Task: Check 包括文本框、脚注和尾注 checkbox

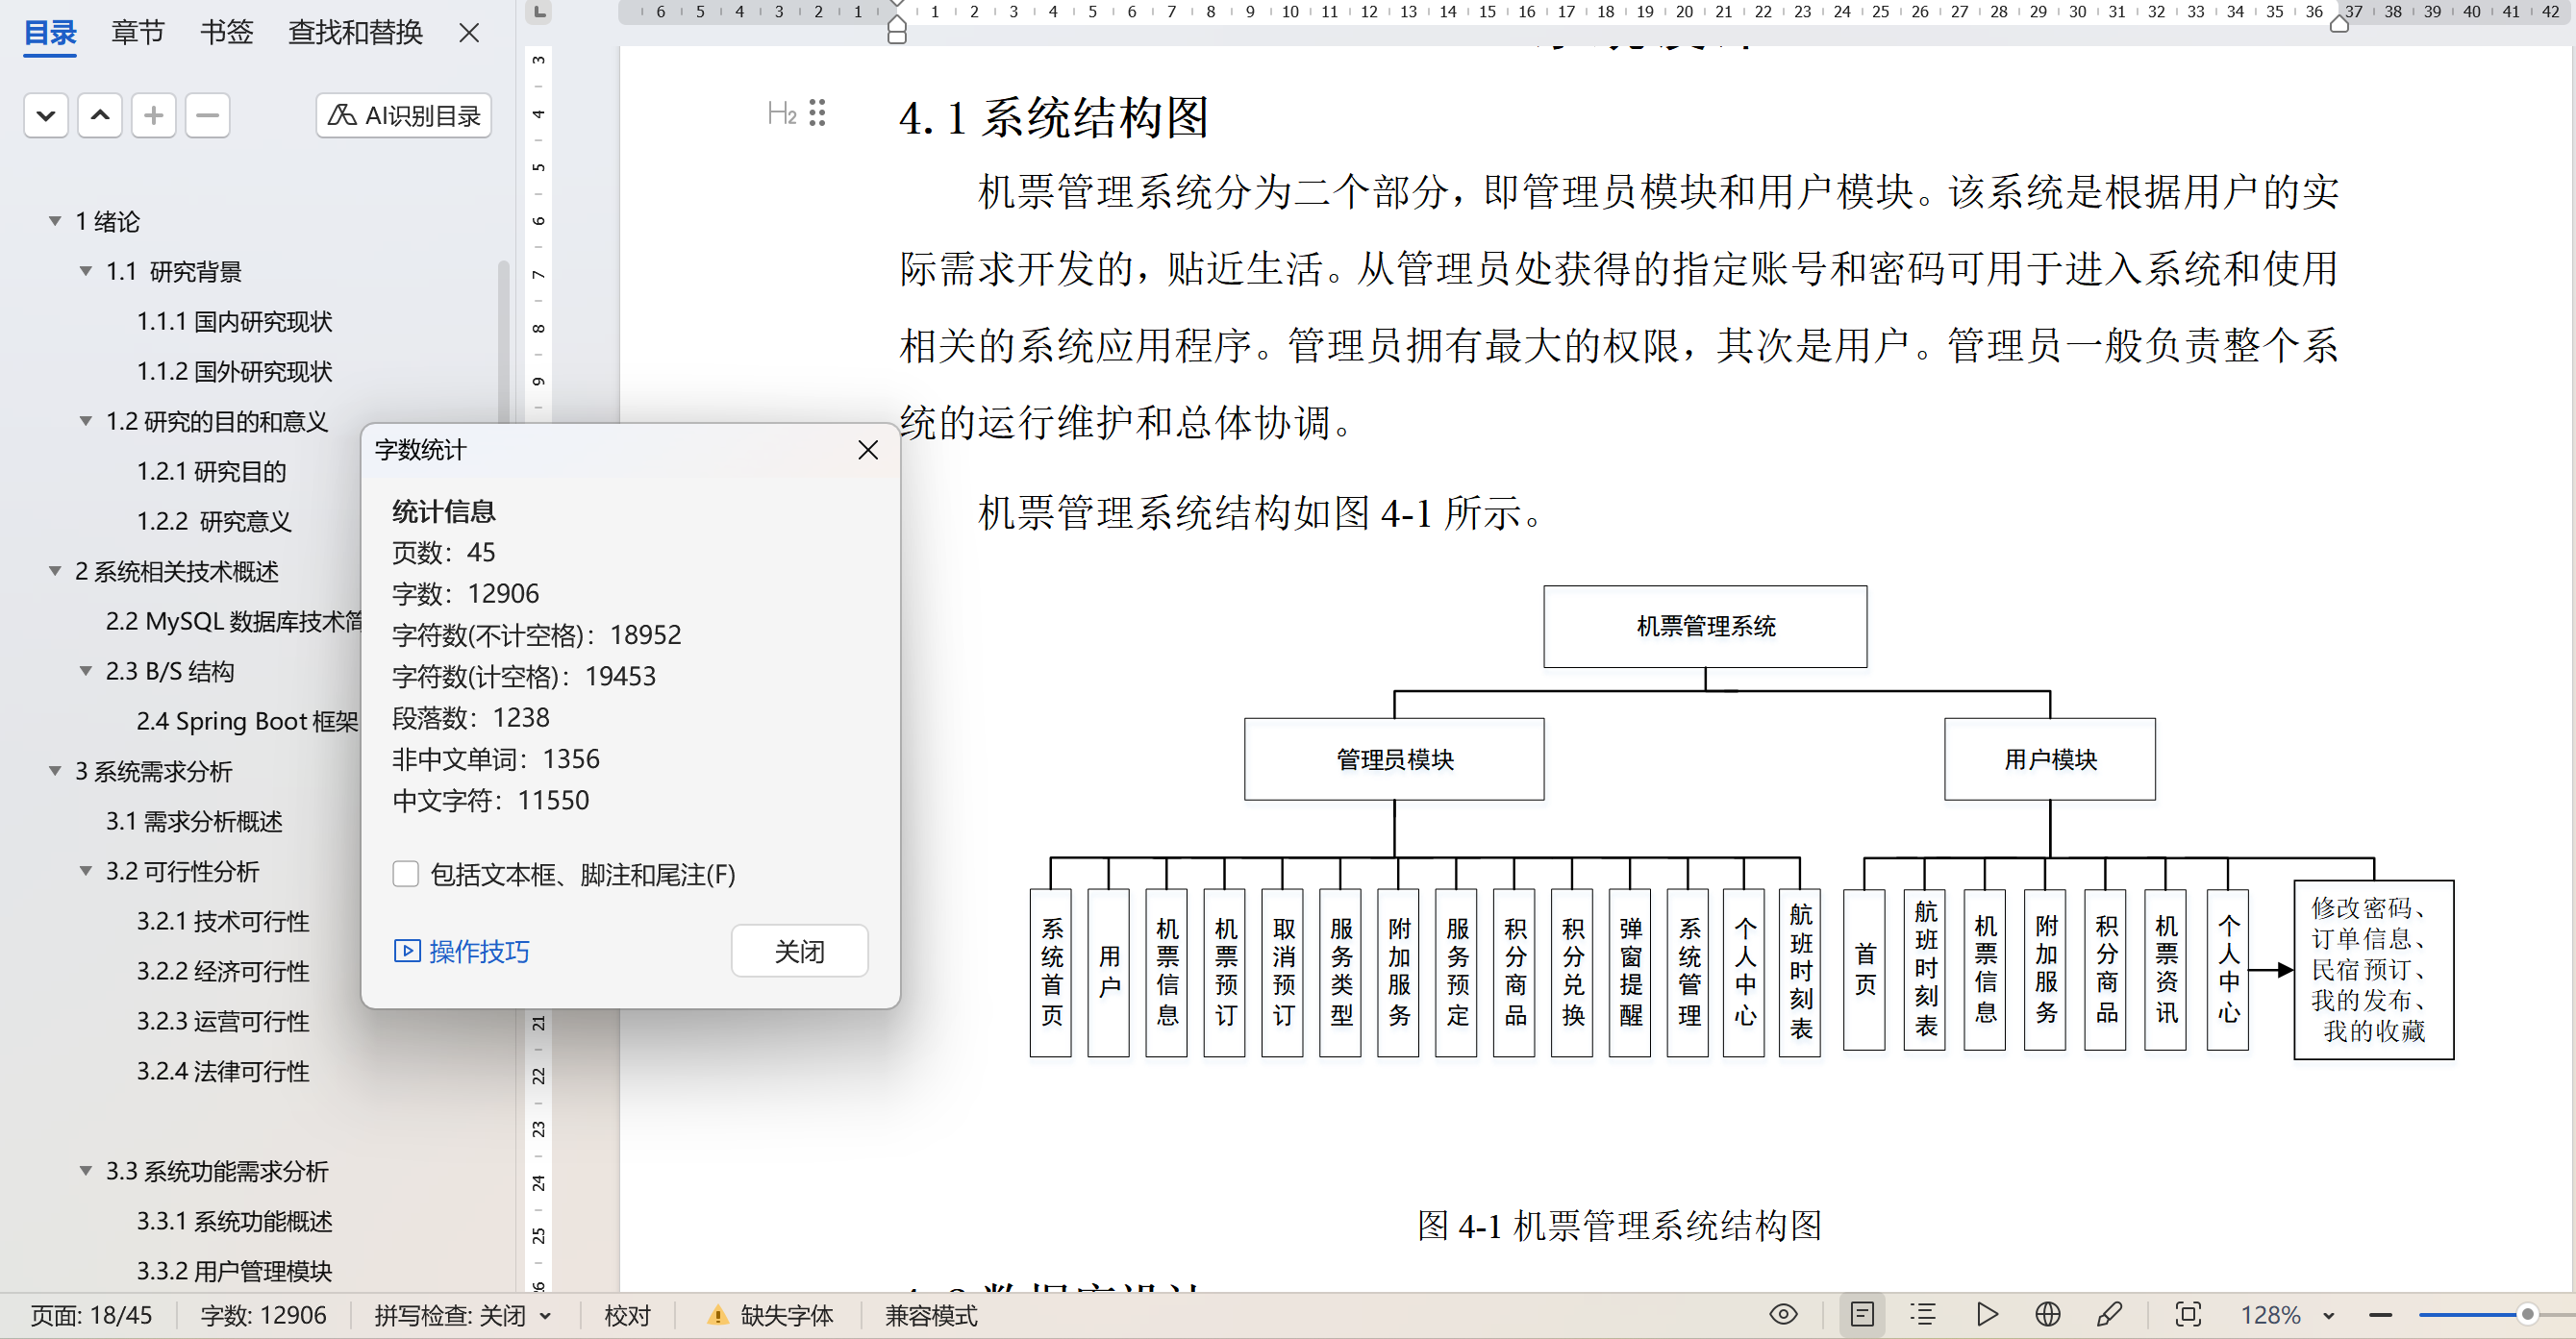Action: pos(405,874)
